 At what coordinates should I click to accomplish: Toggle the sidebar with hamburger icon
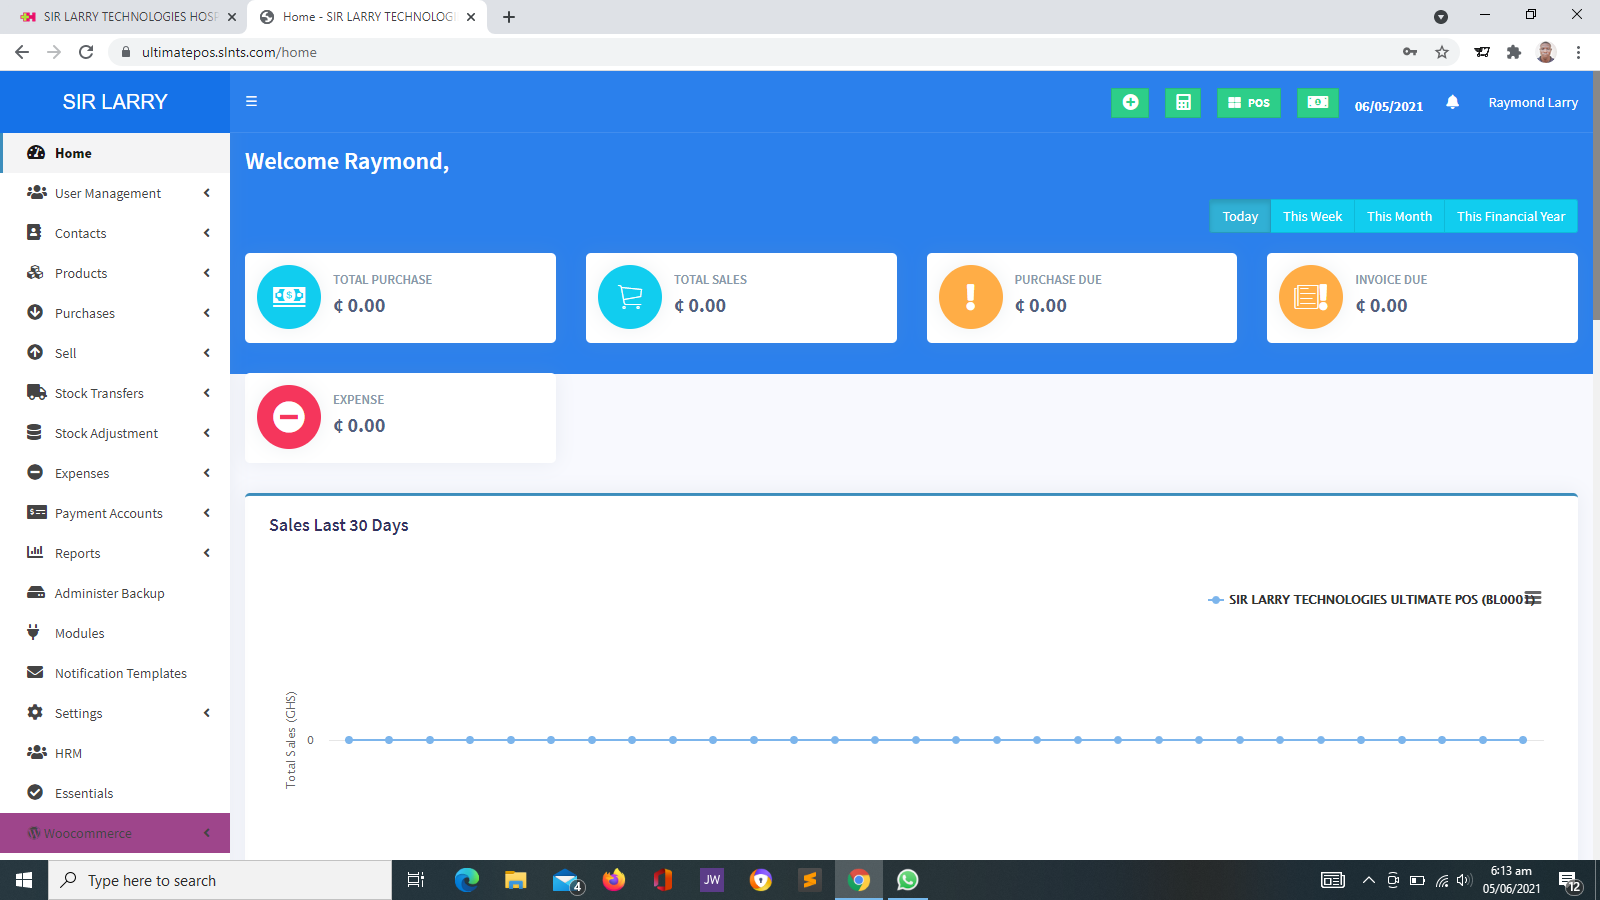[x=252, y=101]
